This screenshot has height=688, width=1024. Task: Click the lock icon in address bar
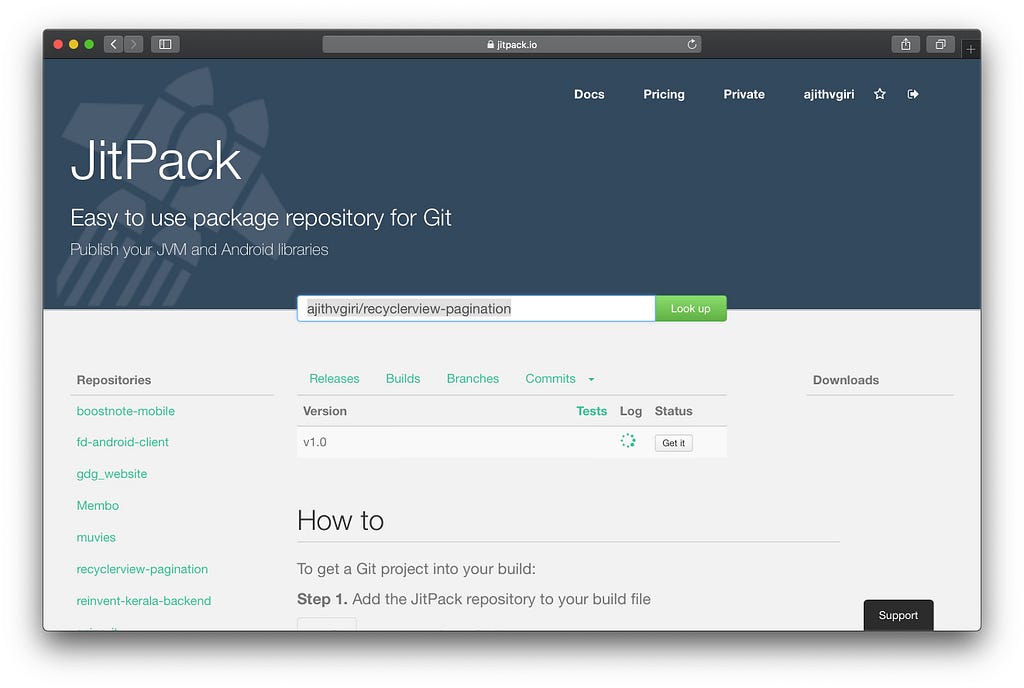(x=490, y=44)
